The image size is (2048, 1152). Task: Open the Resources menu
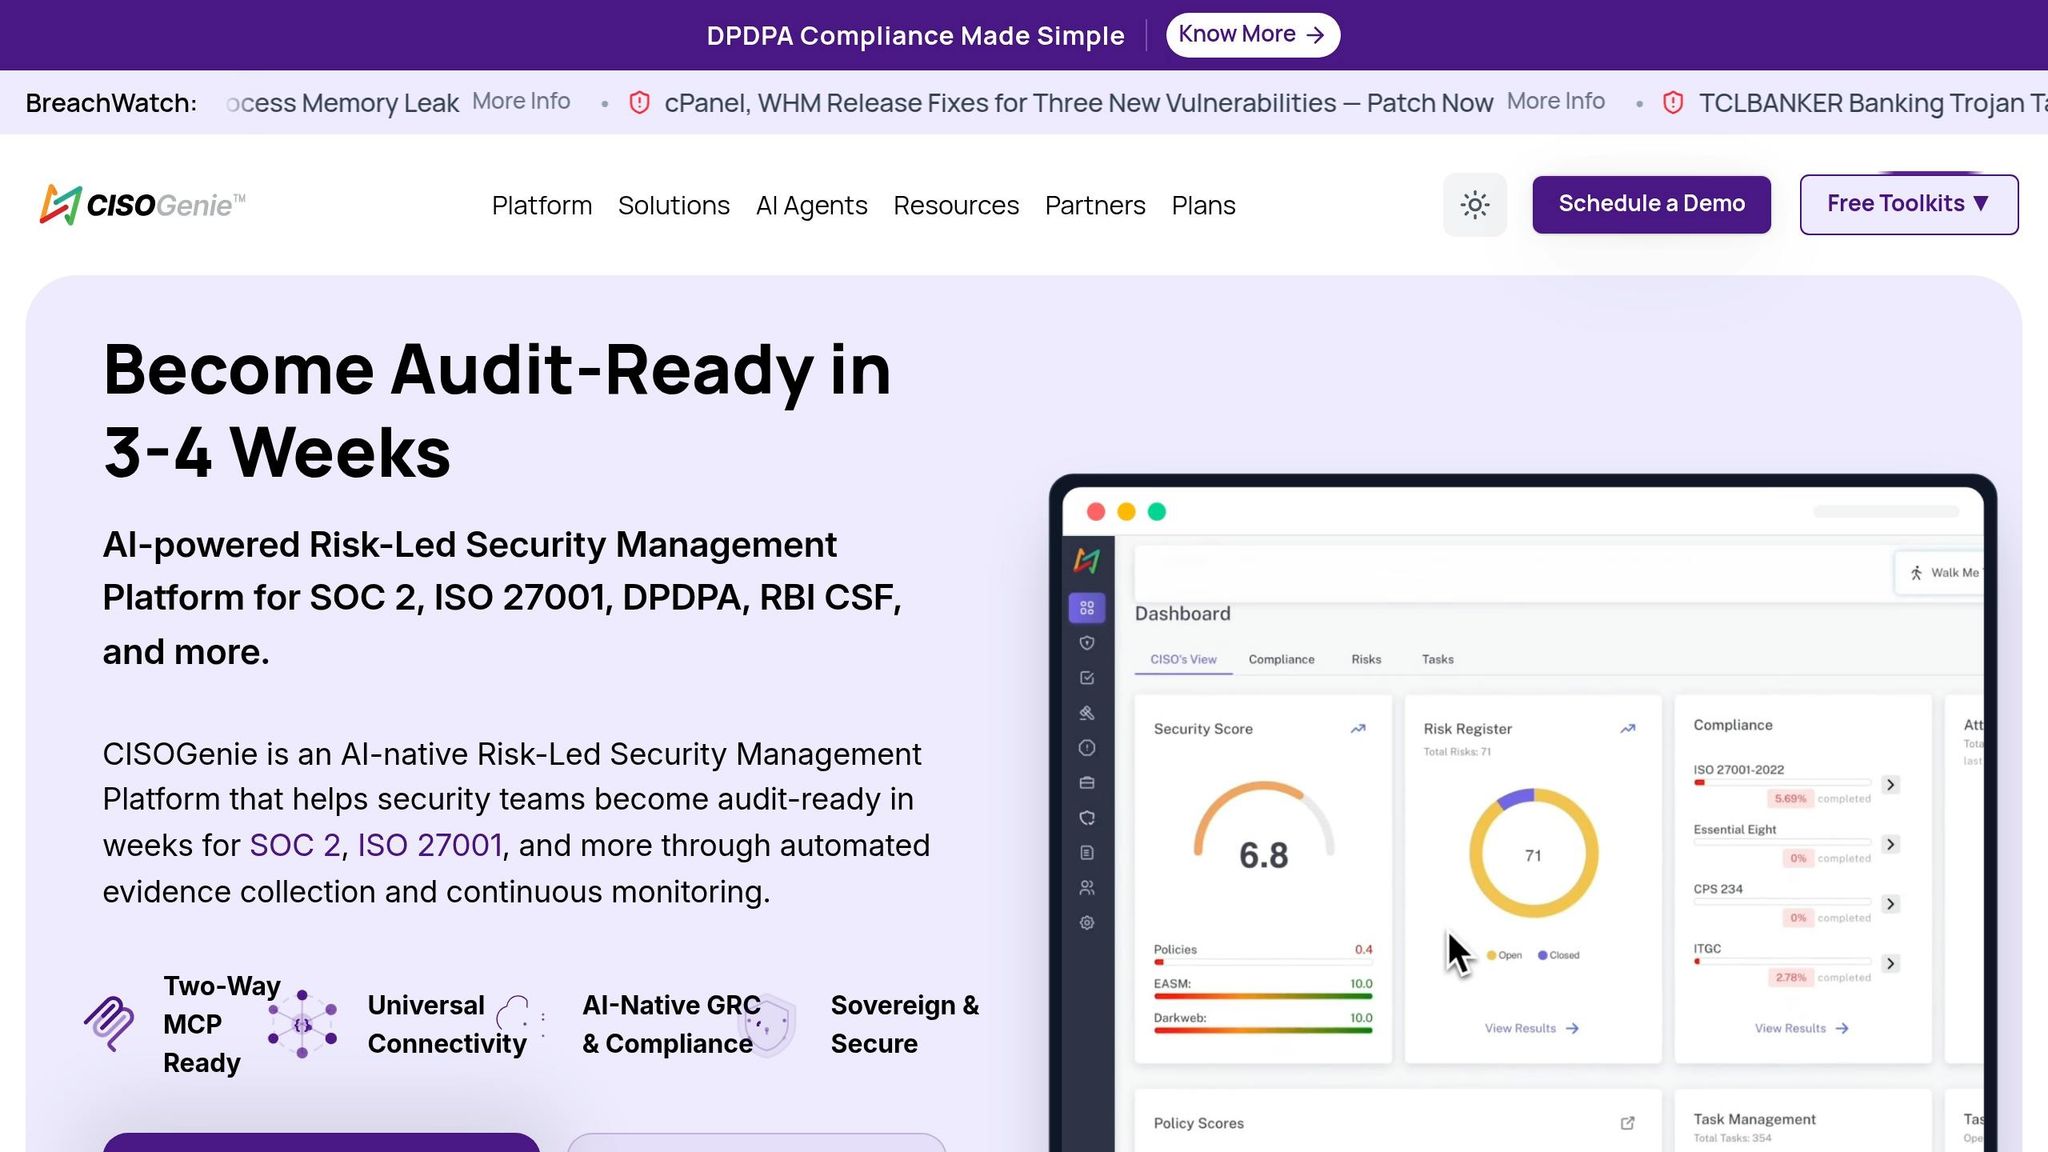[956, 206]
